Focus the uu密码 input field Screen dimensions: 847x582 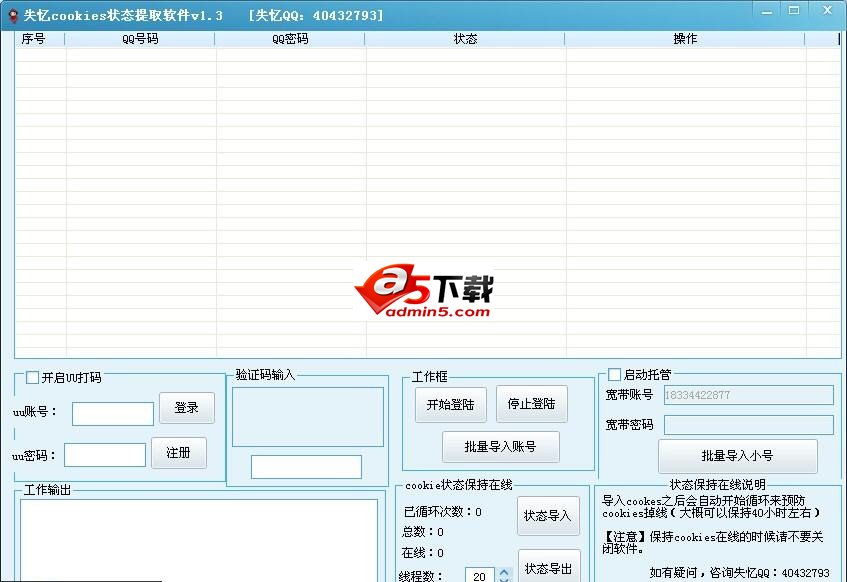105,455
